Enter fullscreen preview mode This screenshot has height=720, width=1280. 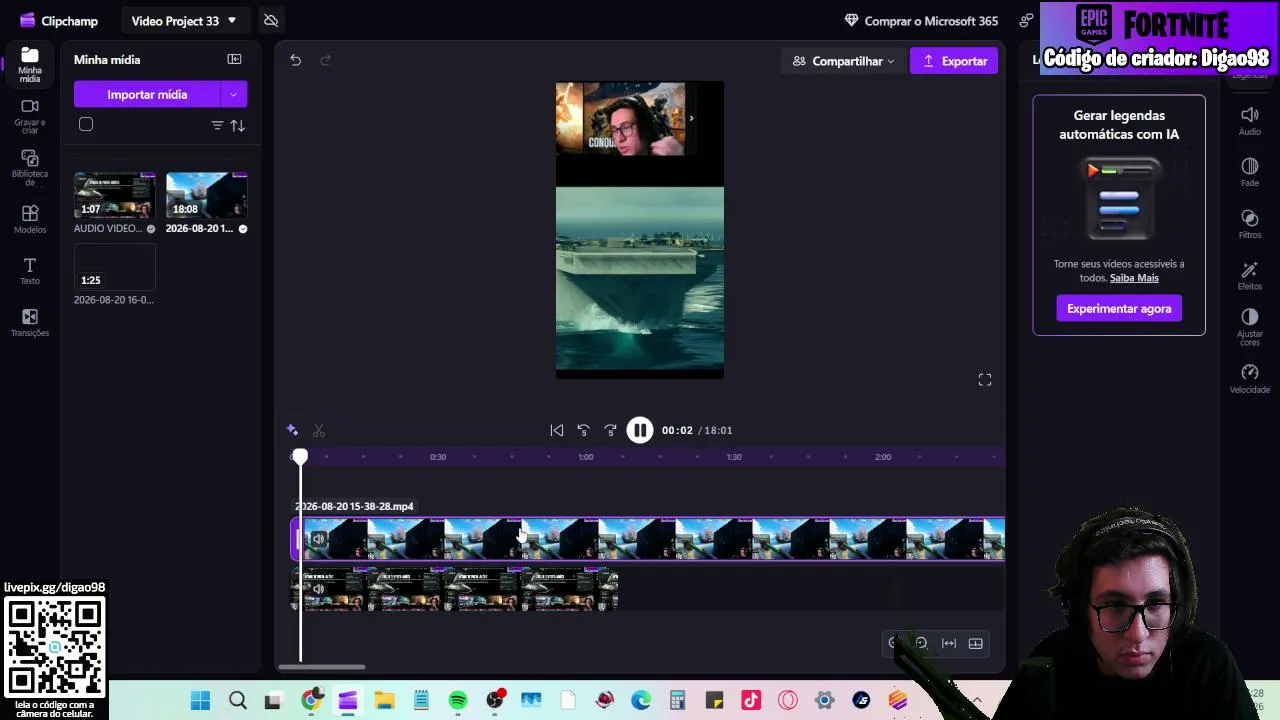[x=985, y=380]
